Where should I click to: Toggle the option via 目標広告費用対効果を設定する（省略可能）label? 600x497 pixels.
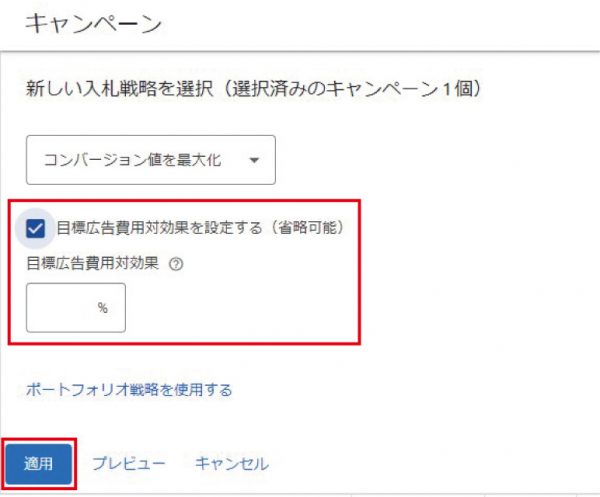(x=200, y=228)
